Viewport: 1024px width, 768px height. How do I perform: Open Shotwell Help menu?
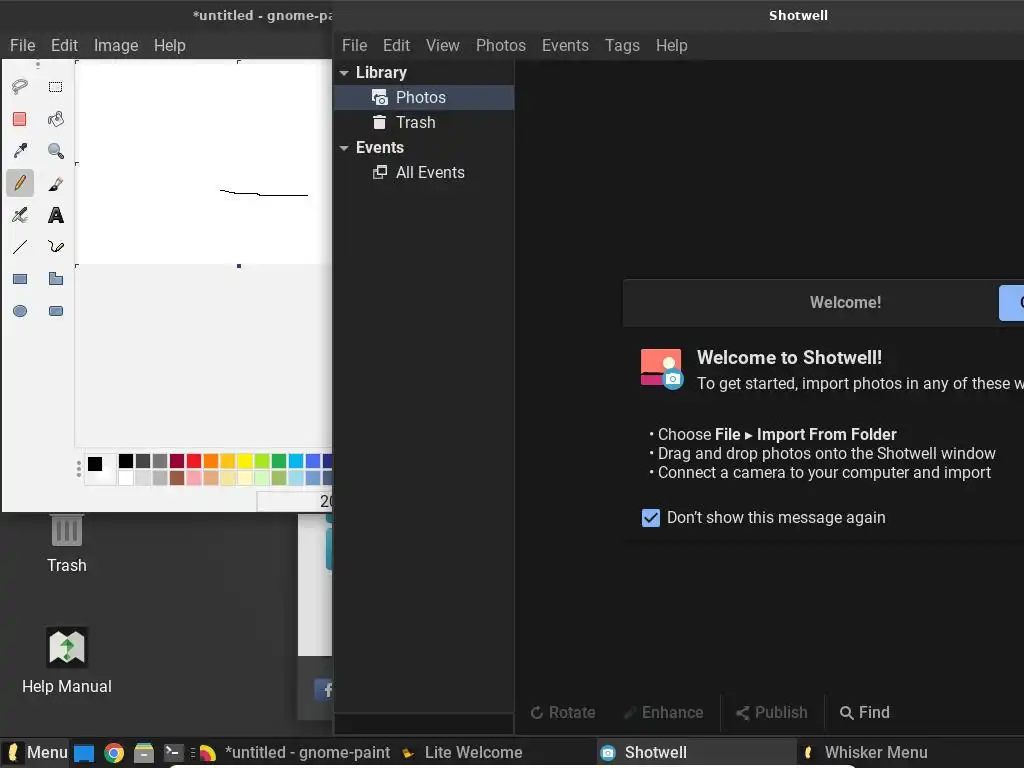pos(671,45)
